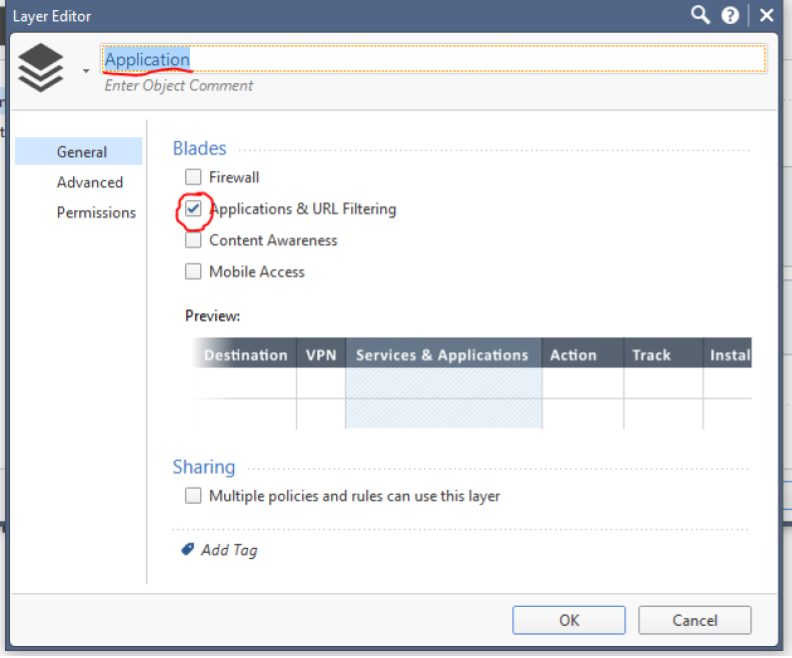This screenshot has height=658, width=792.
Task: Open help via the question mark icon
Action: tap(730, 16)
